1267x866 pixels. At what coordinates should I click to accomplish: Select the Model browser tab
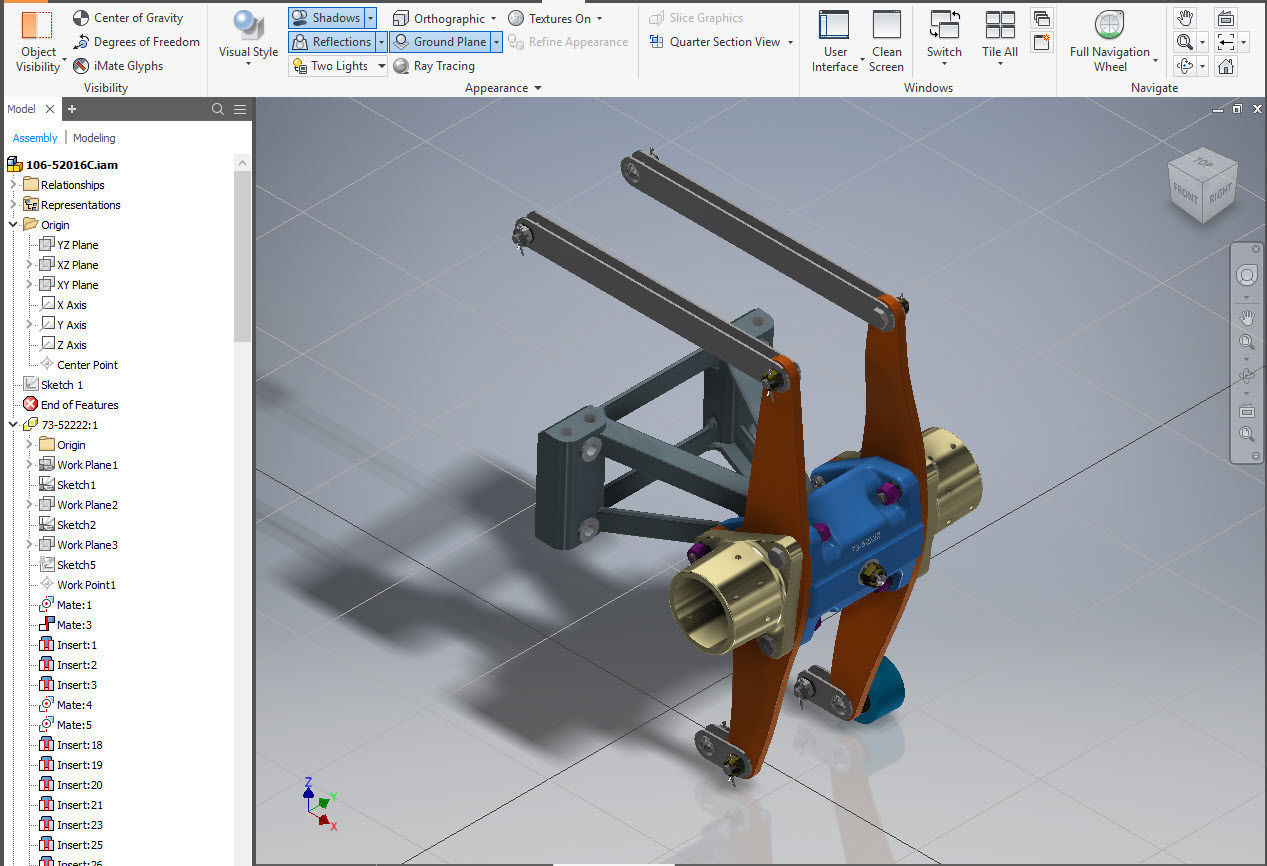[x=21, y=109]
